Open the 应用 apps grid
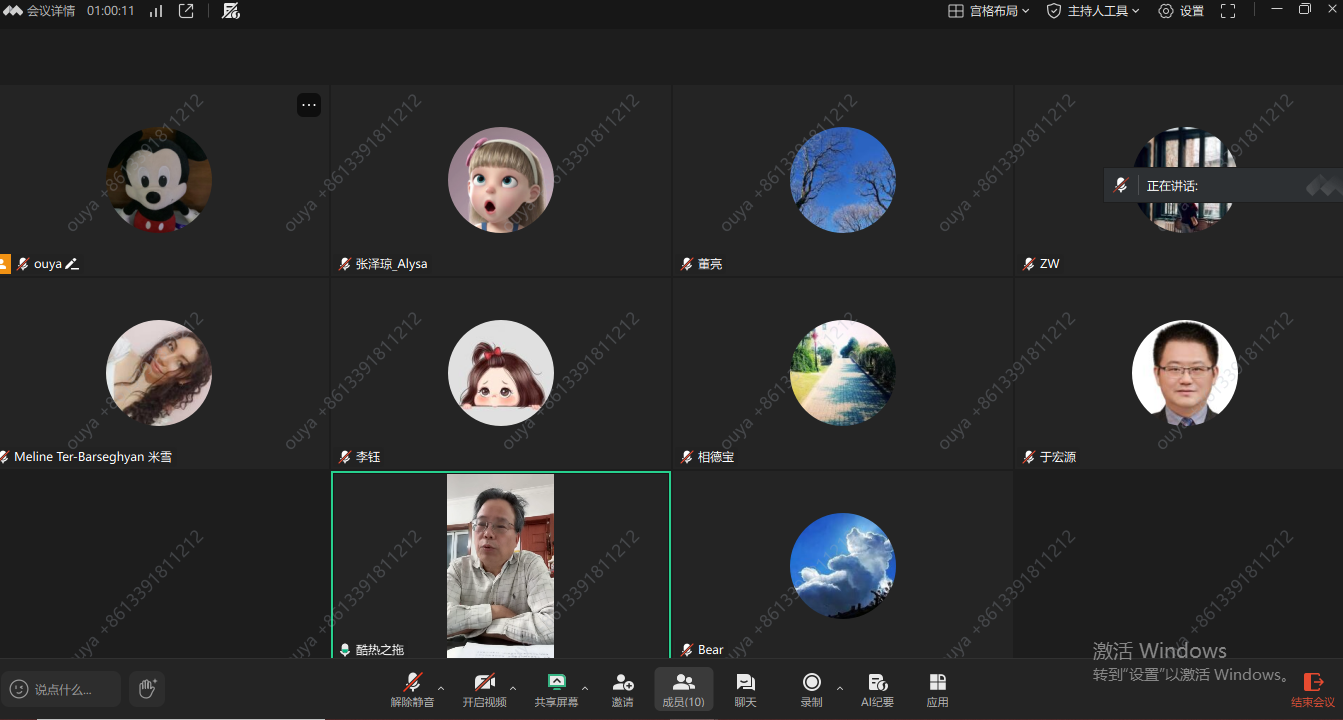Image resolution: width=1343 pixels, height=720 pixels. [937, 688]
